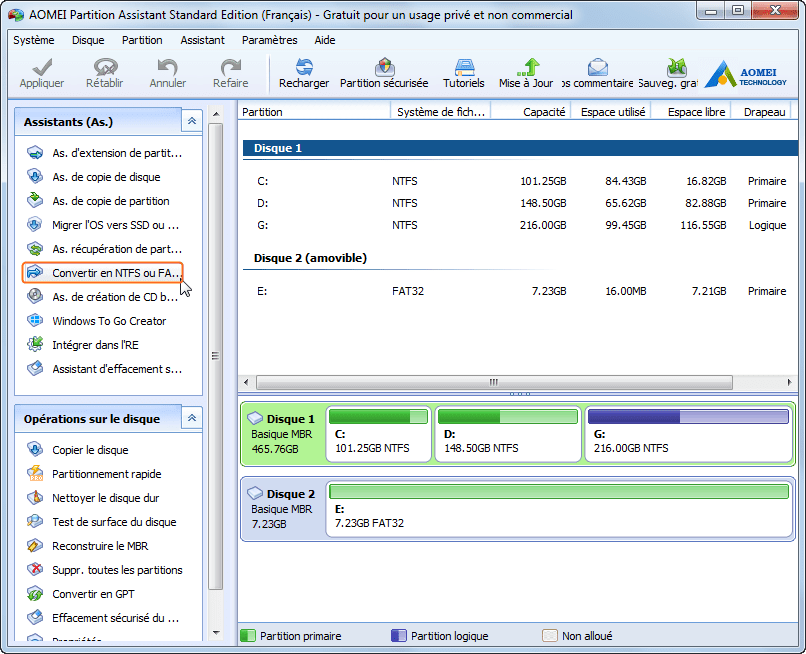Screen dimensions: 806x654
Task: Click left sidebar scroll up arrow
Action: [216, 114]
